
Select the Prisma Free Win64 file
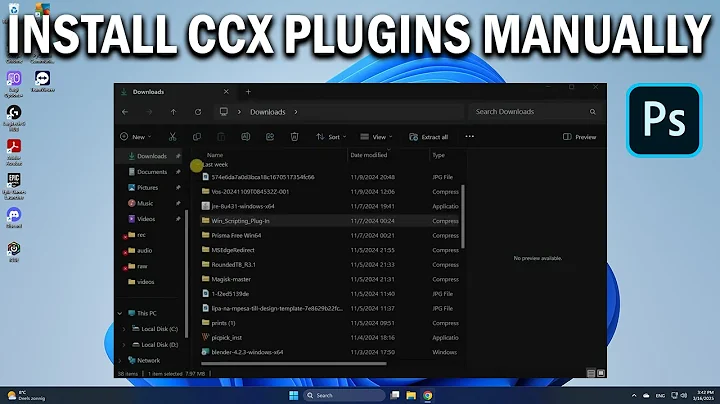330,236
